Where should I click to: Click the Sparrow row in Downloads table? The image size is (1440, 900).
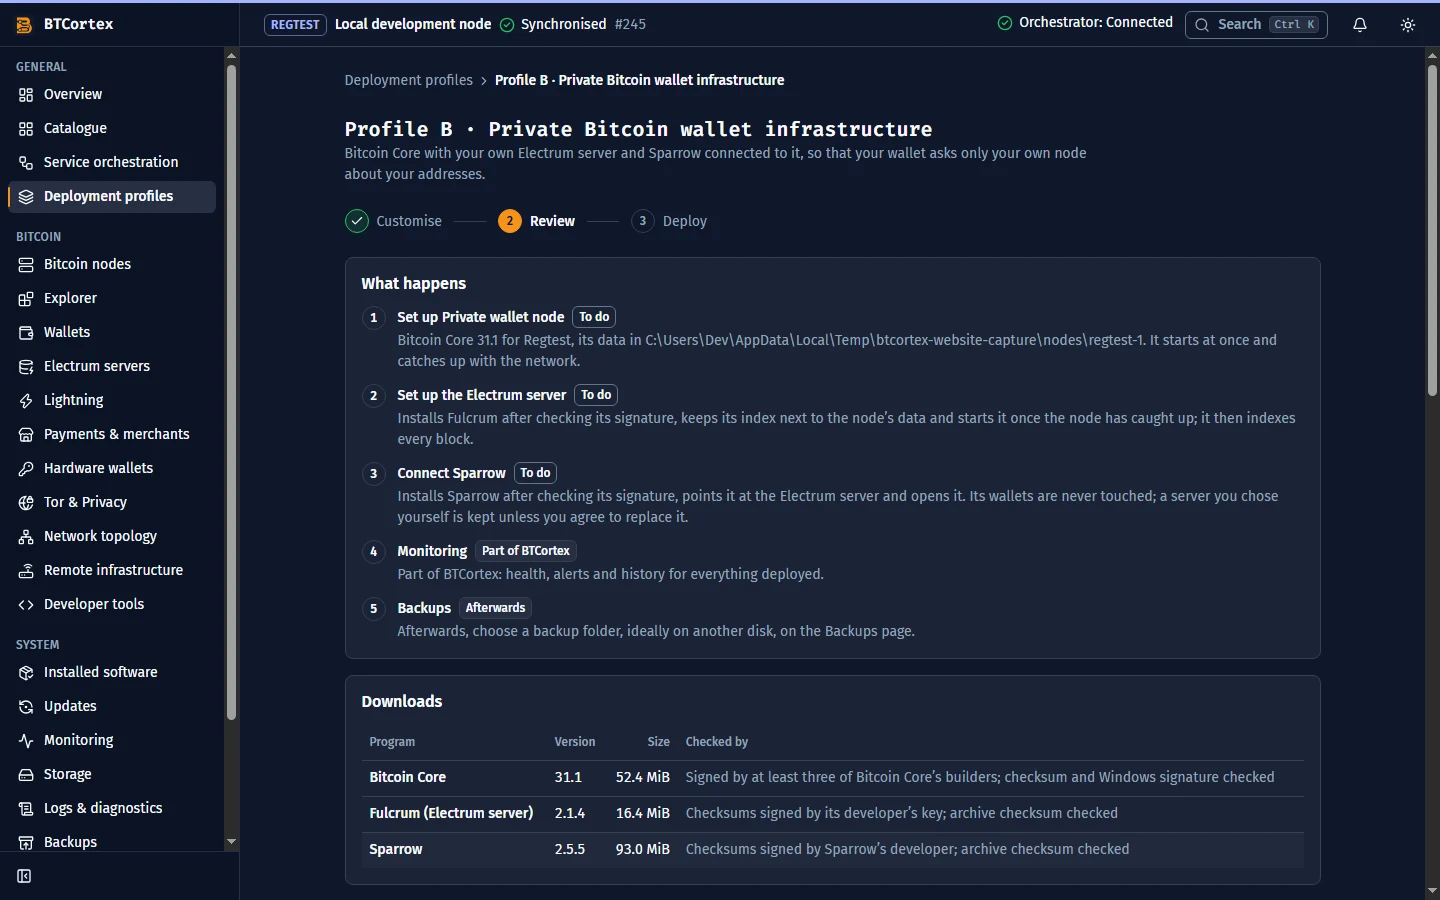click(832, 850)
